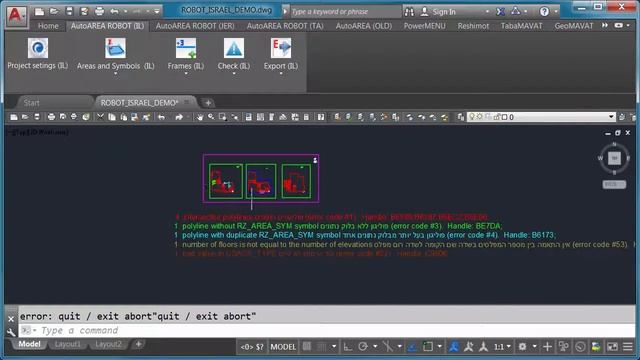Switch to the Home ribbon tab

coord(48,26)
